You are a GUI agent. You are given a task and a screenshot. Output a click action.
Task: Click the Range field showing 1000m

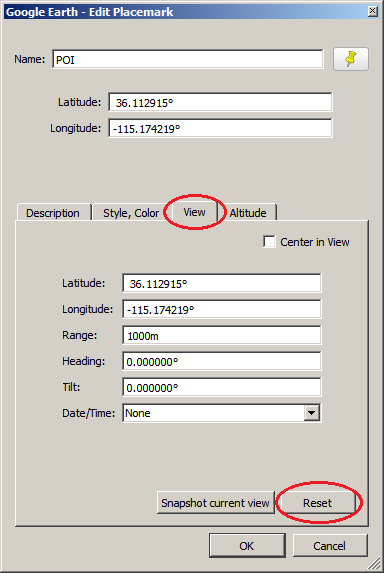222,335
